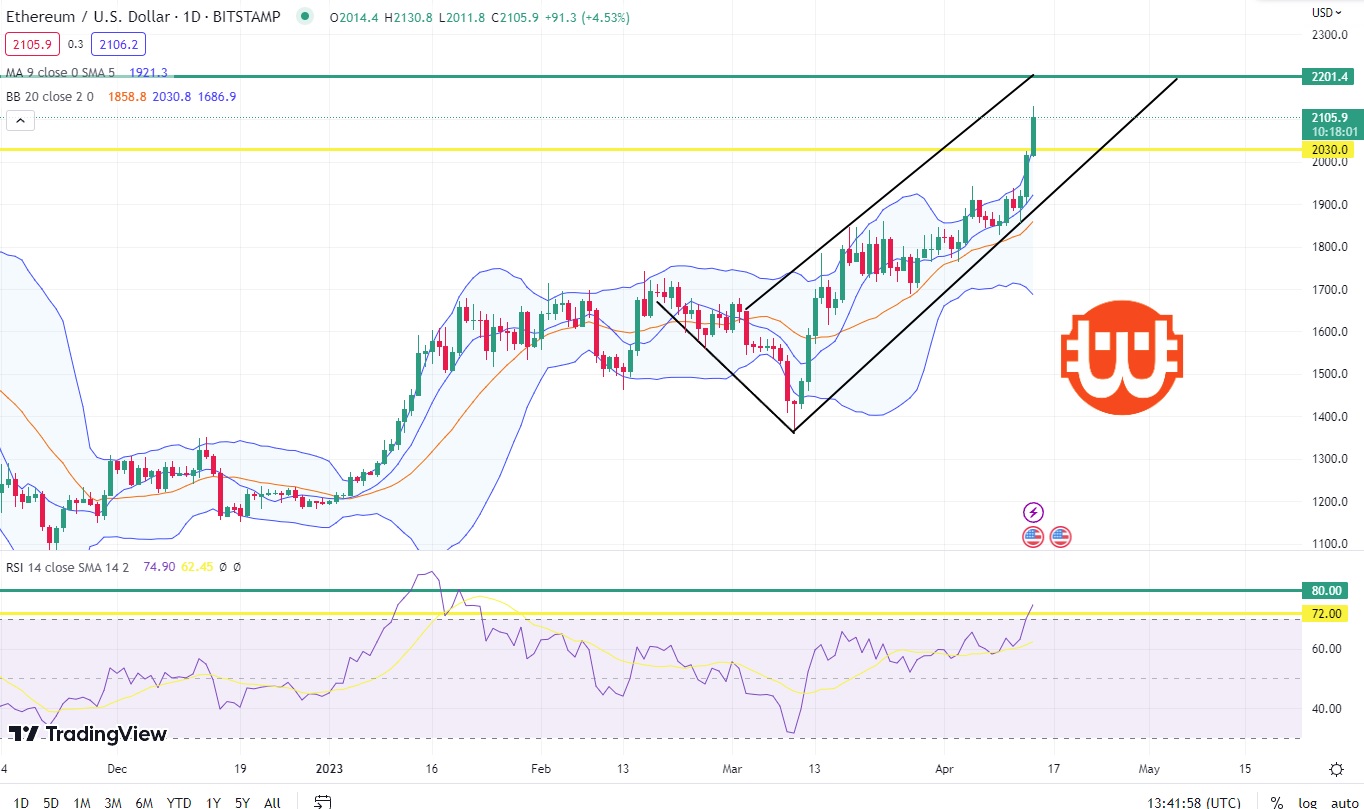
Task: Click the BB lower value 1686.9
Action: click(218, 96)
